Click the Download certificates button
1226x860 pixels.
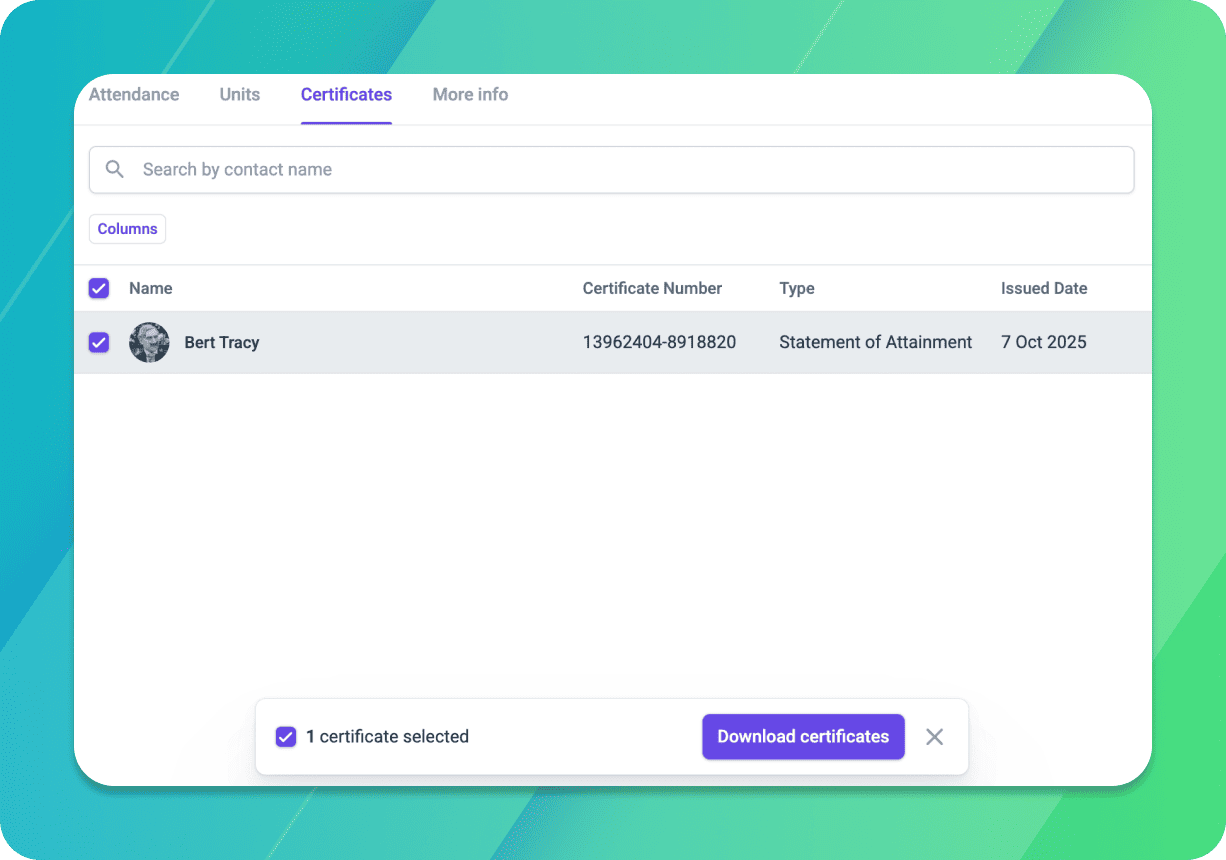(x=803, y=737)
